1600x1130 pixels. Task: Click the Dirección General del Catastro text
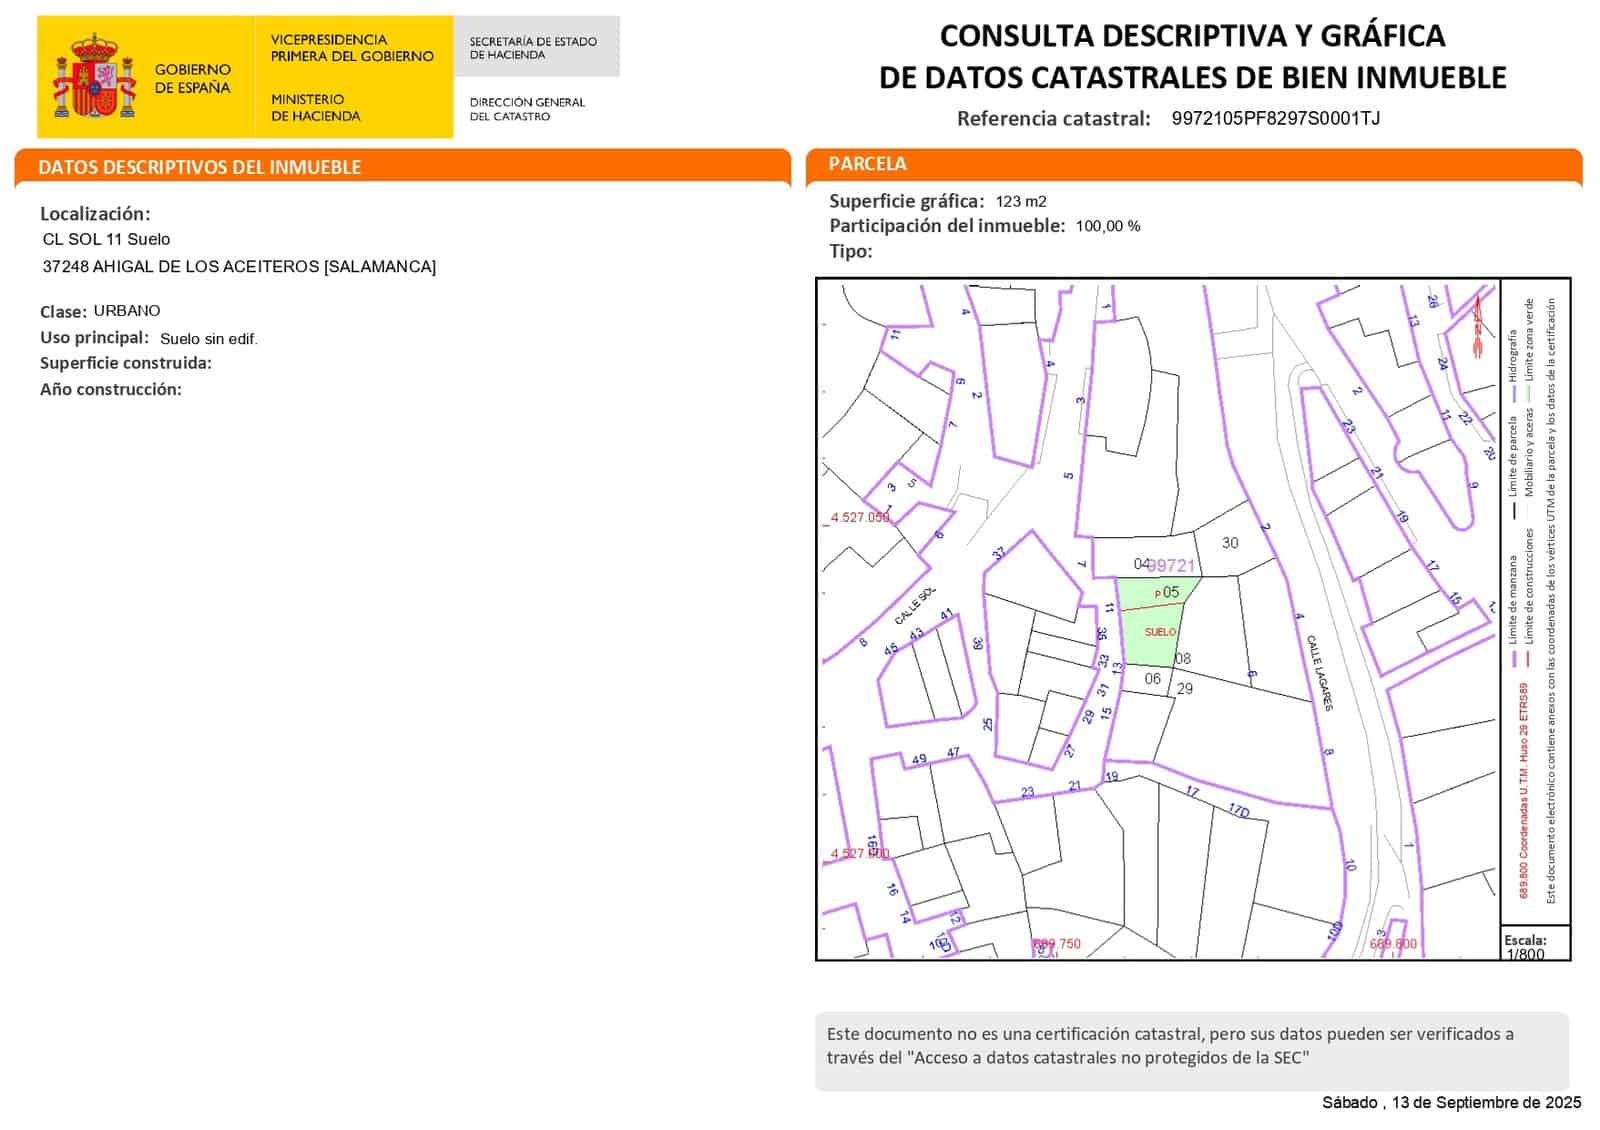[527, 109]
